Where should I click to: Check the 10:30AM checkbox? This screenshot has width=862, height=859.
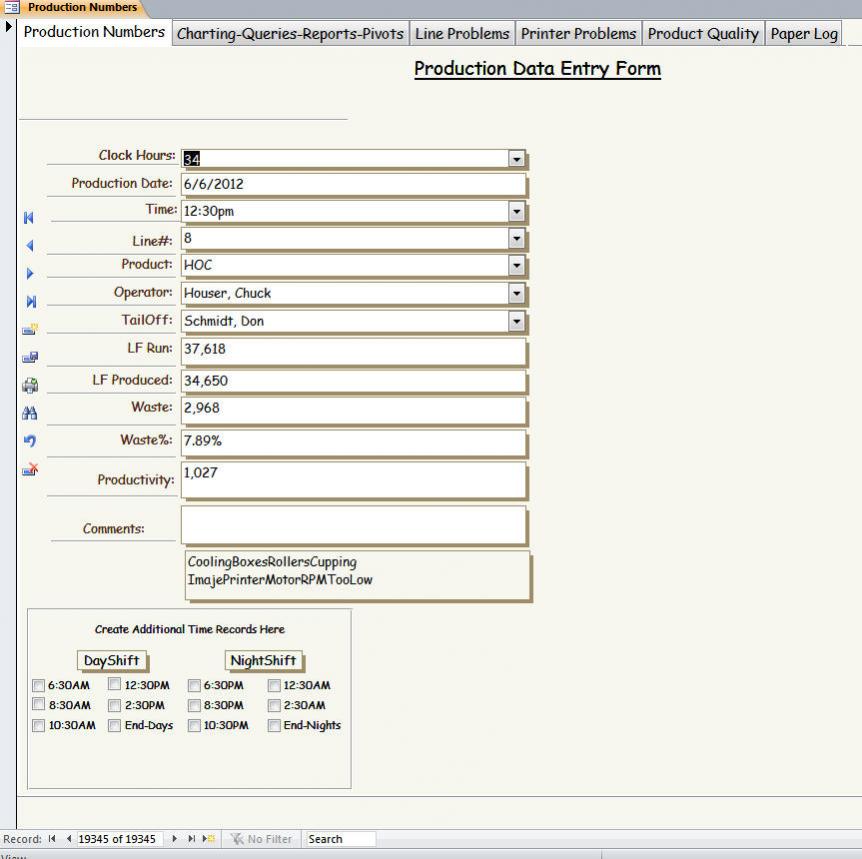38,725
